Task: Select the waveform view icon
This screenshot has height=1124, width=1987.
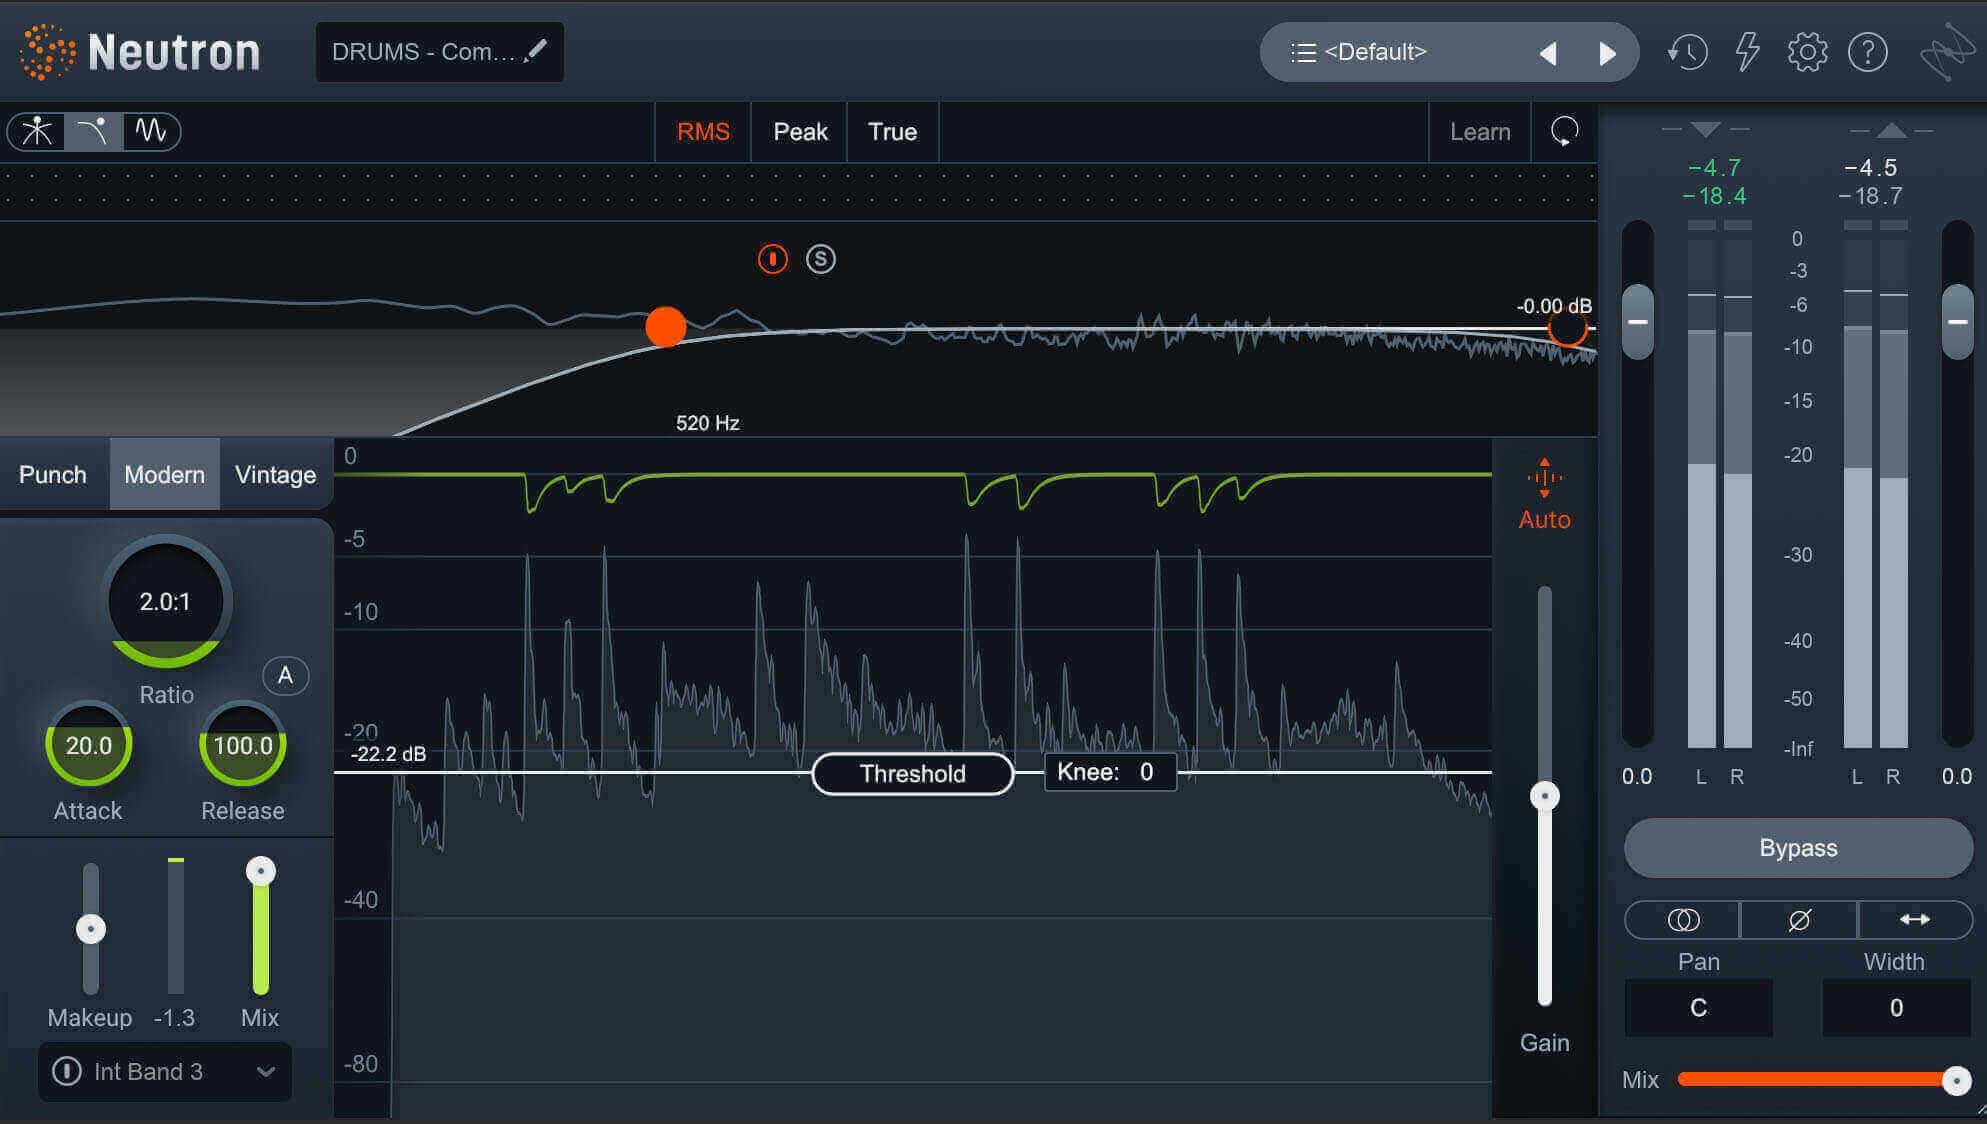Action: [151, 131]
